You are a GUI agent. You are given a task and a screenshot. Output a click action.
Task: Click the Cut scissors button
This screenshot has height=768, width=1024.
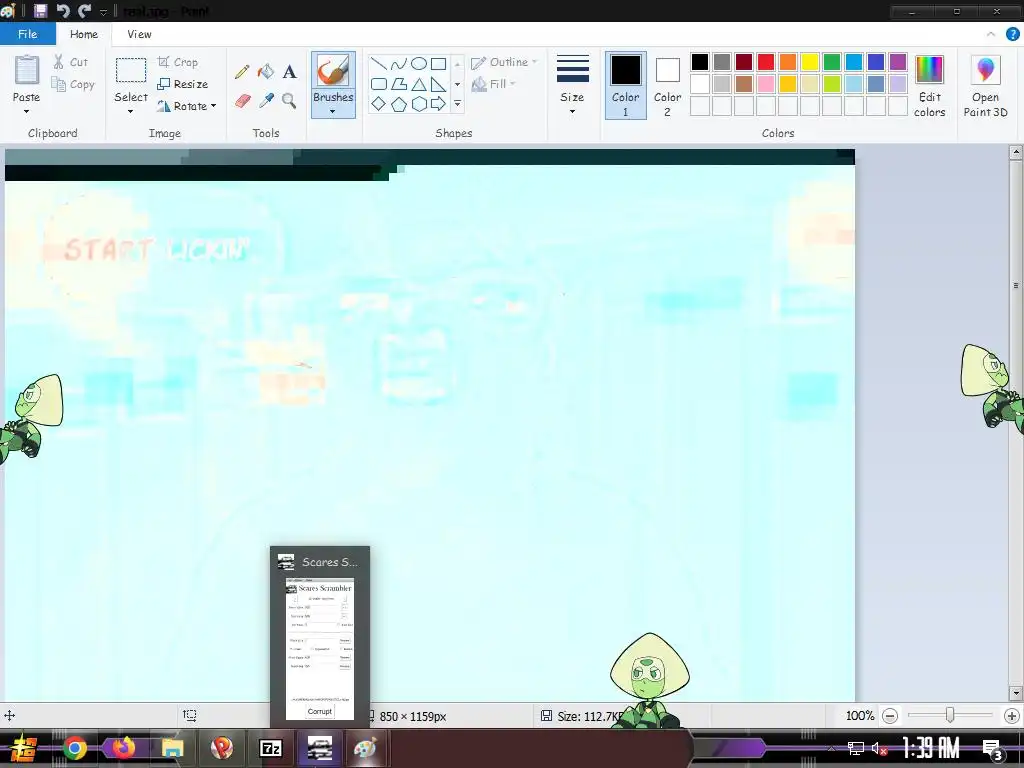click(x=71, y=62)
